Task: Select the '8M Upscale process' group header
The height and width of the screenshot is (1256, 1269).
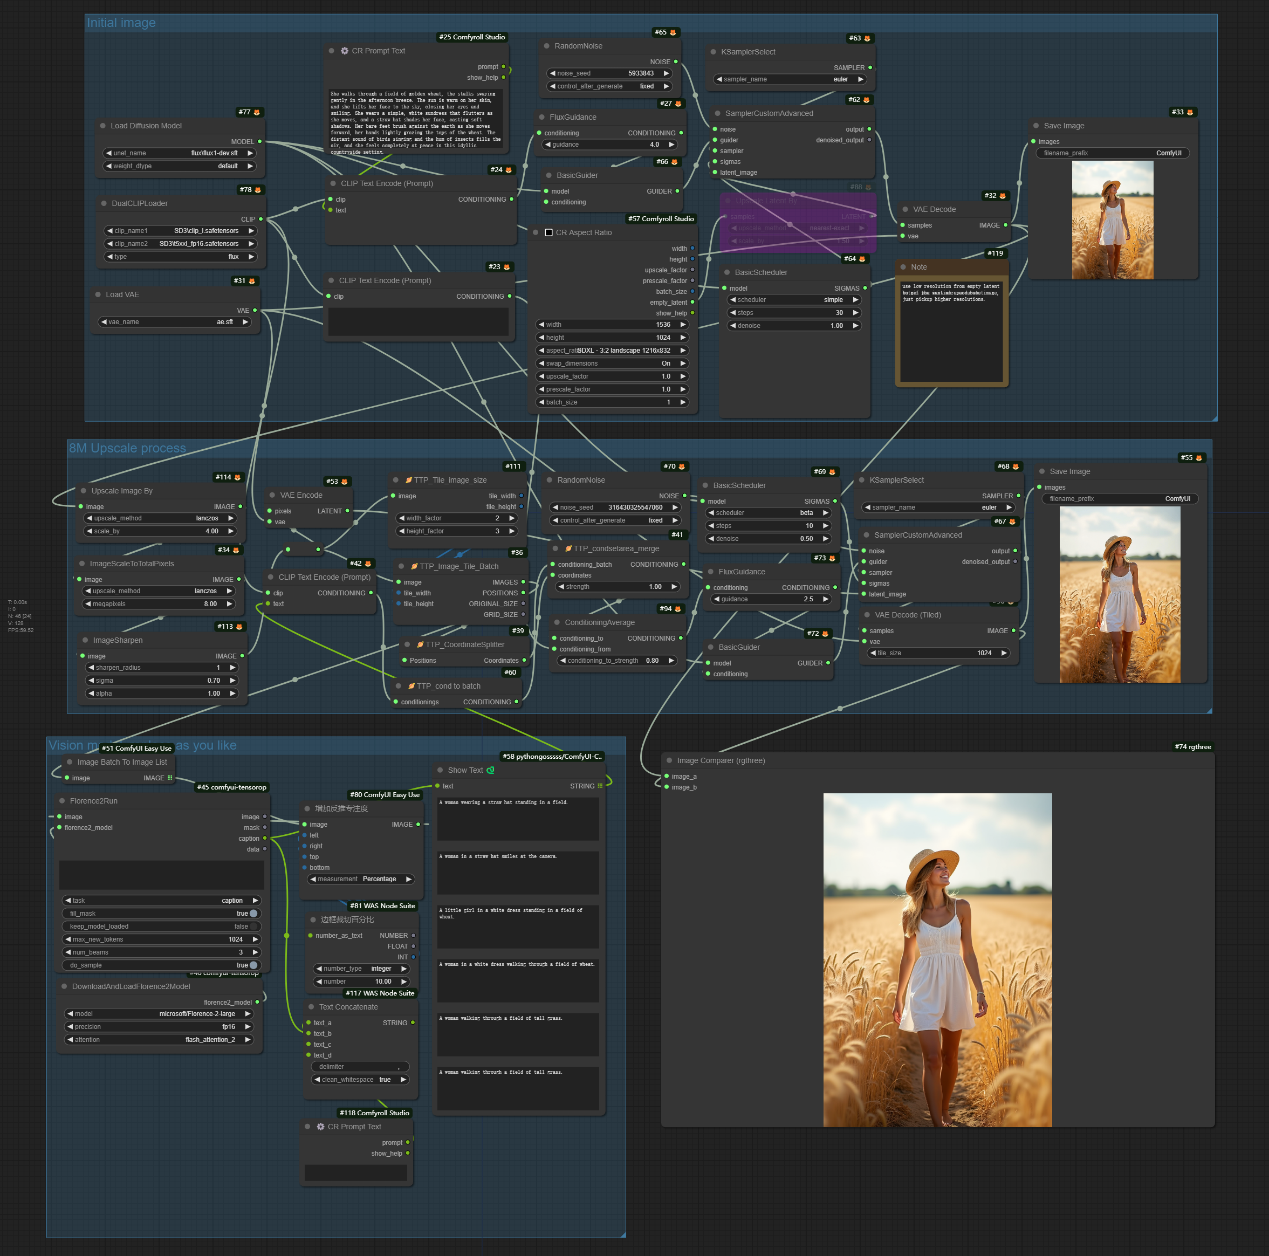Action: 127,448
